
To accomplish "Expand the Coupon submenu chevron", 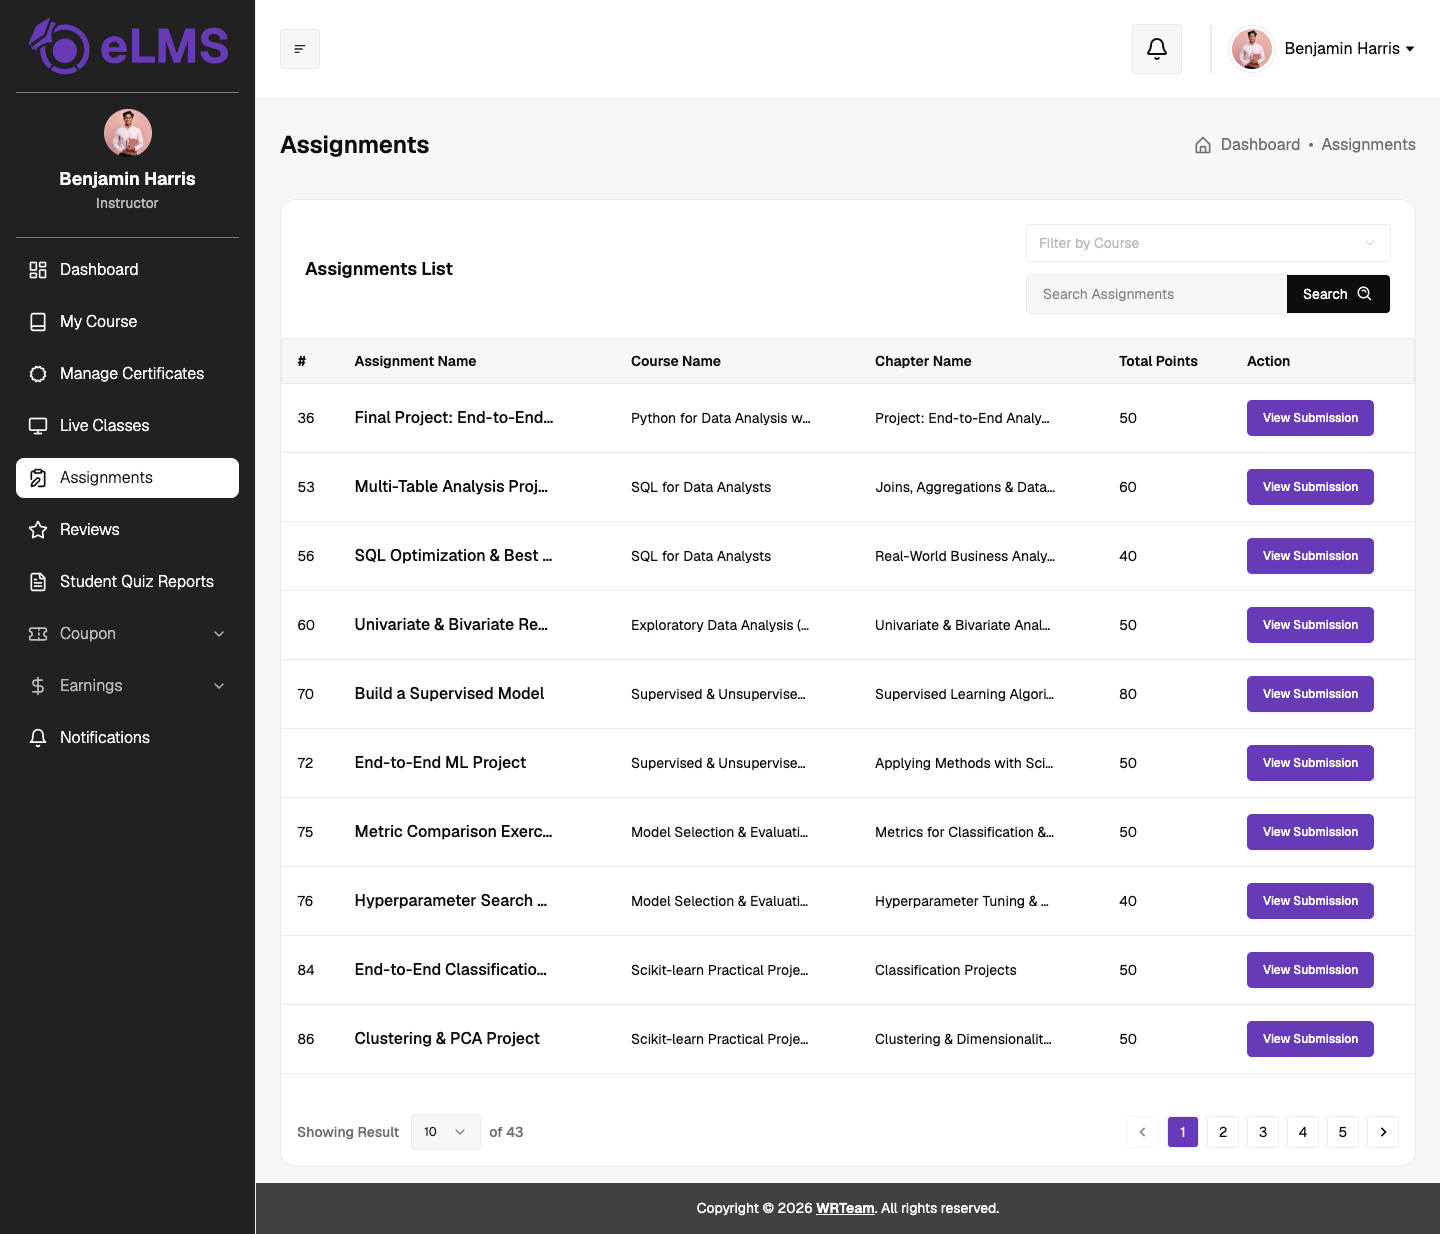I will 219,634.
